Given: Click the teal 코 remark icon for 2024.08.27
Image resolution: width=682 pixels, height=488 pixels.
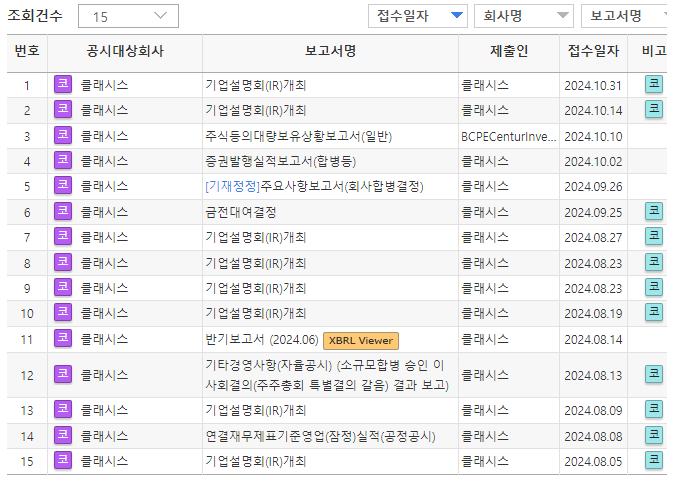Looking at the screenshot, I should [x=654, y=236].
